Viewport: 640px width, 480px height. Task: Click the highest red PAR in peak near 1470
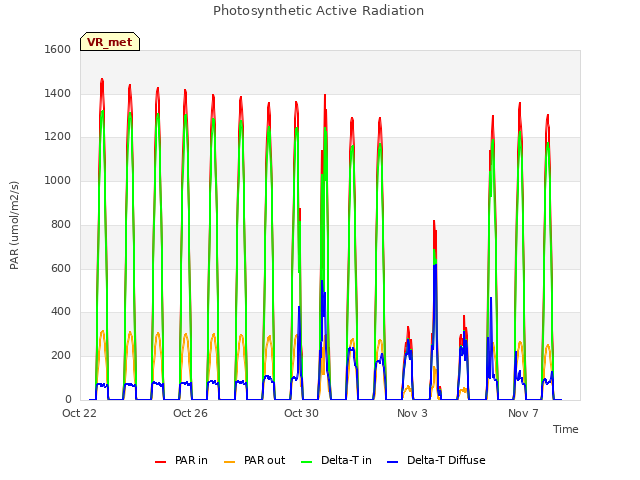coord(102,80)
